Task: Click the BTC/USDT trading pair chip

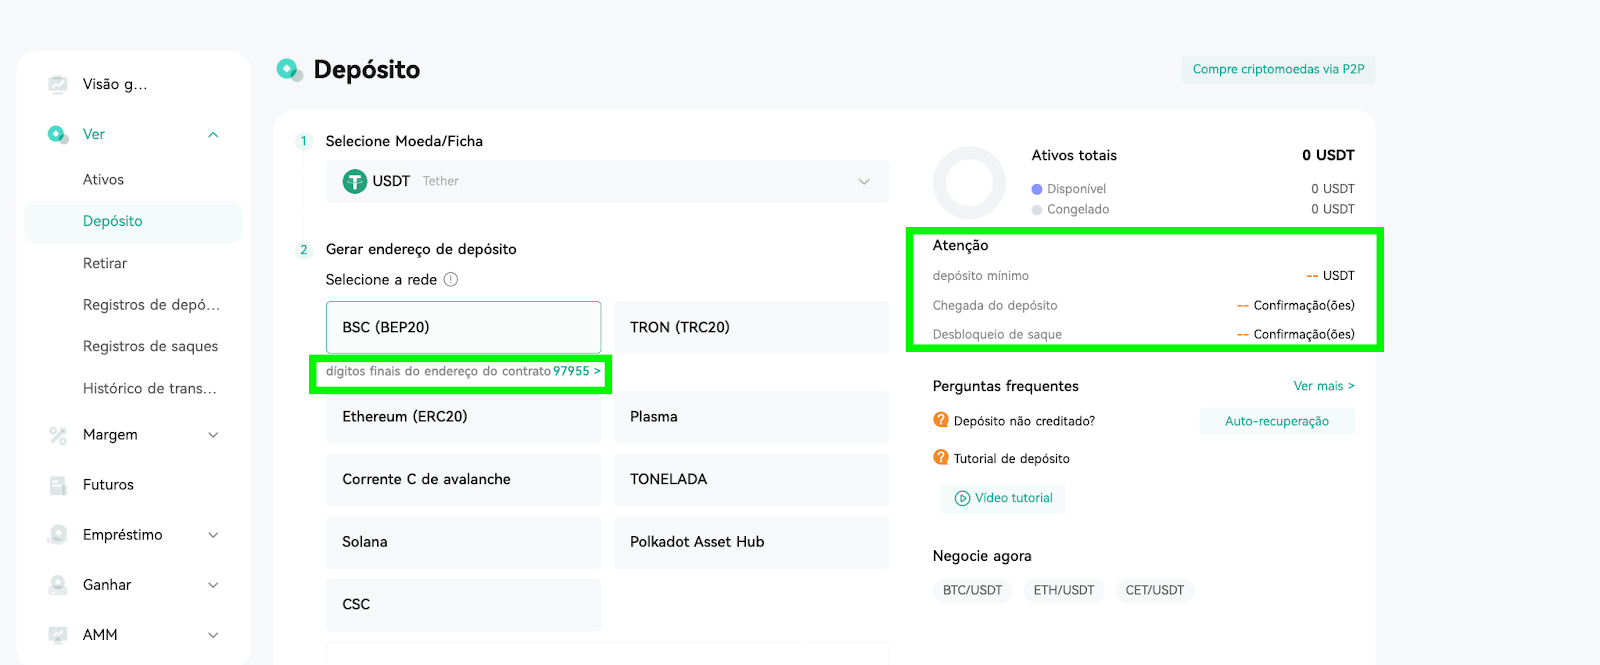Action: pos(972,590)
